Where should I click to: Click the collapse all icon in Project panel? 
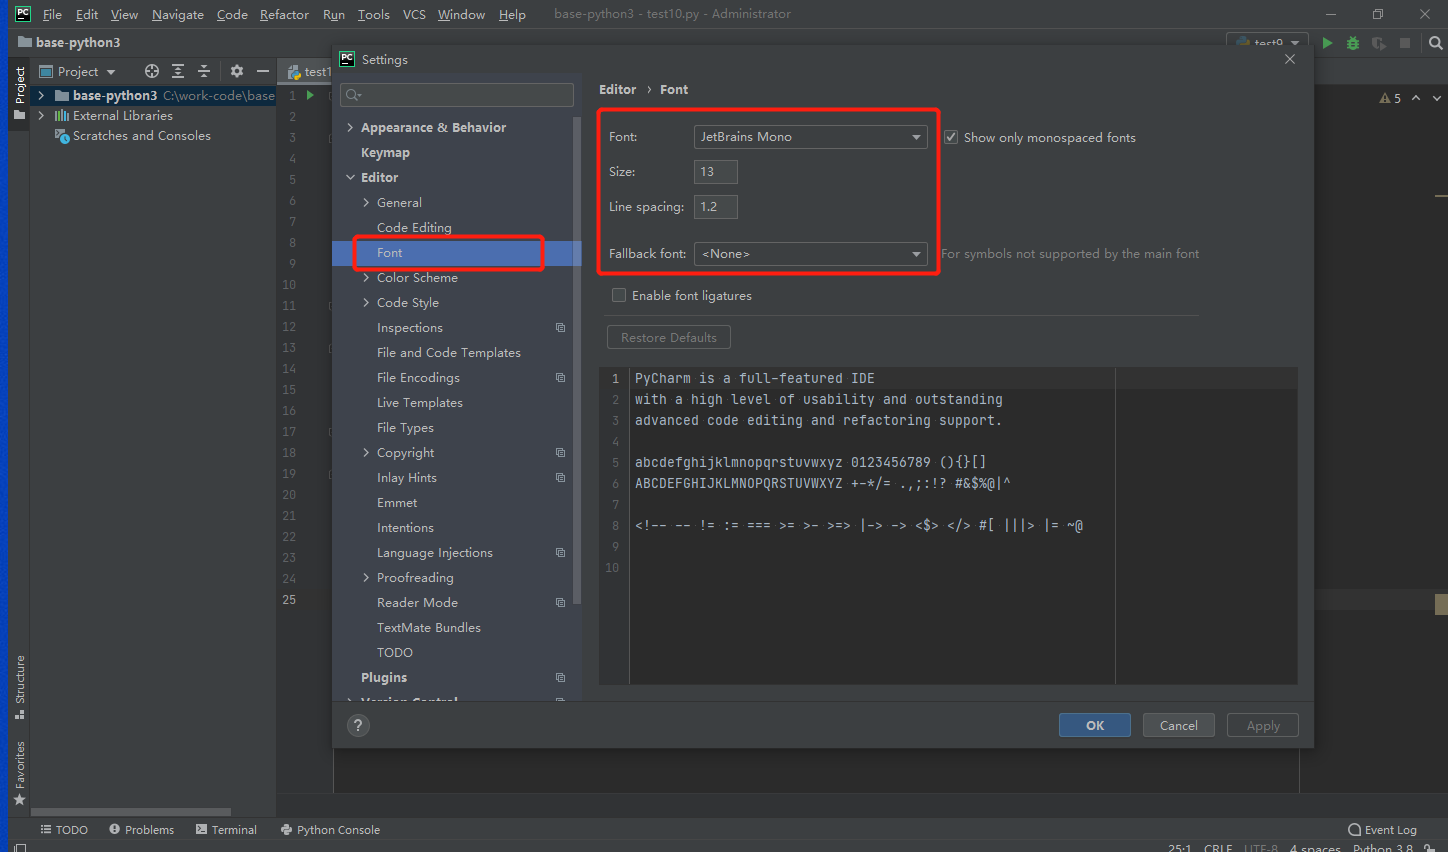(204, 71)
